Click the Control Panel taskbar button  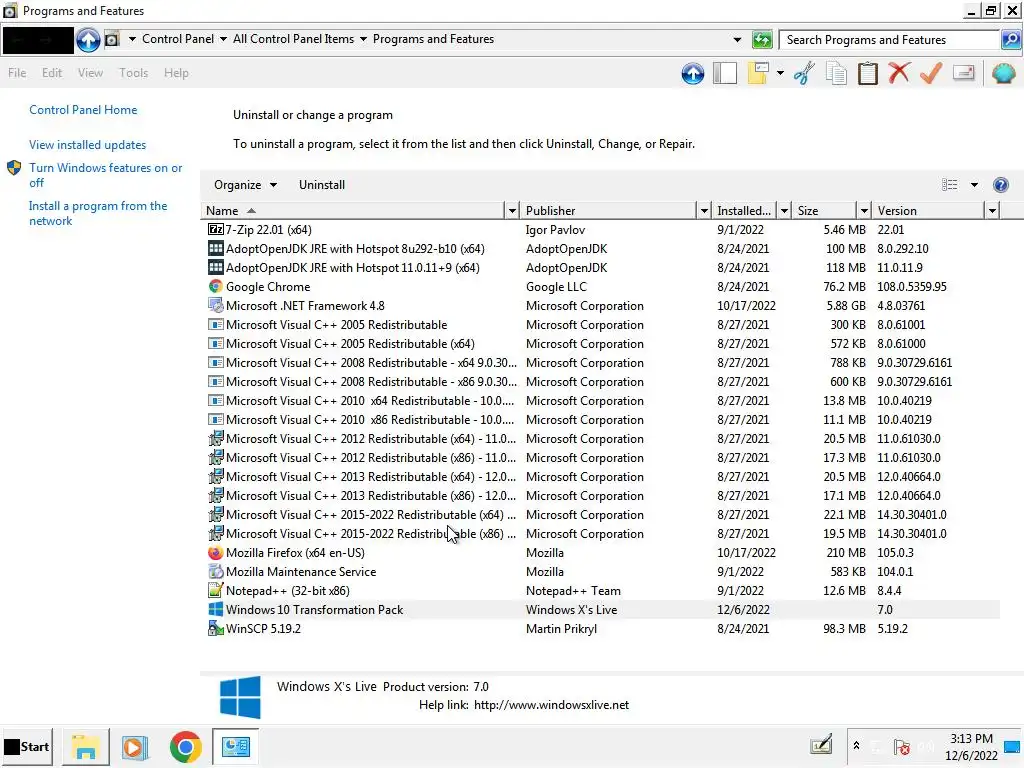pos(236,746)
